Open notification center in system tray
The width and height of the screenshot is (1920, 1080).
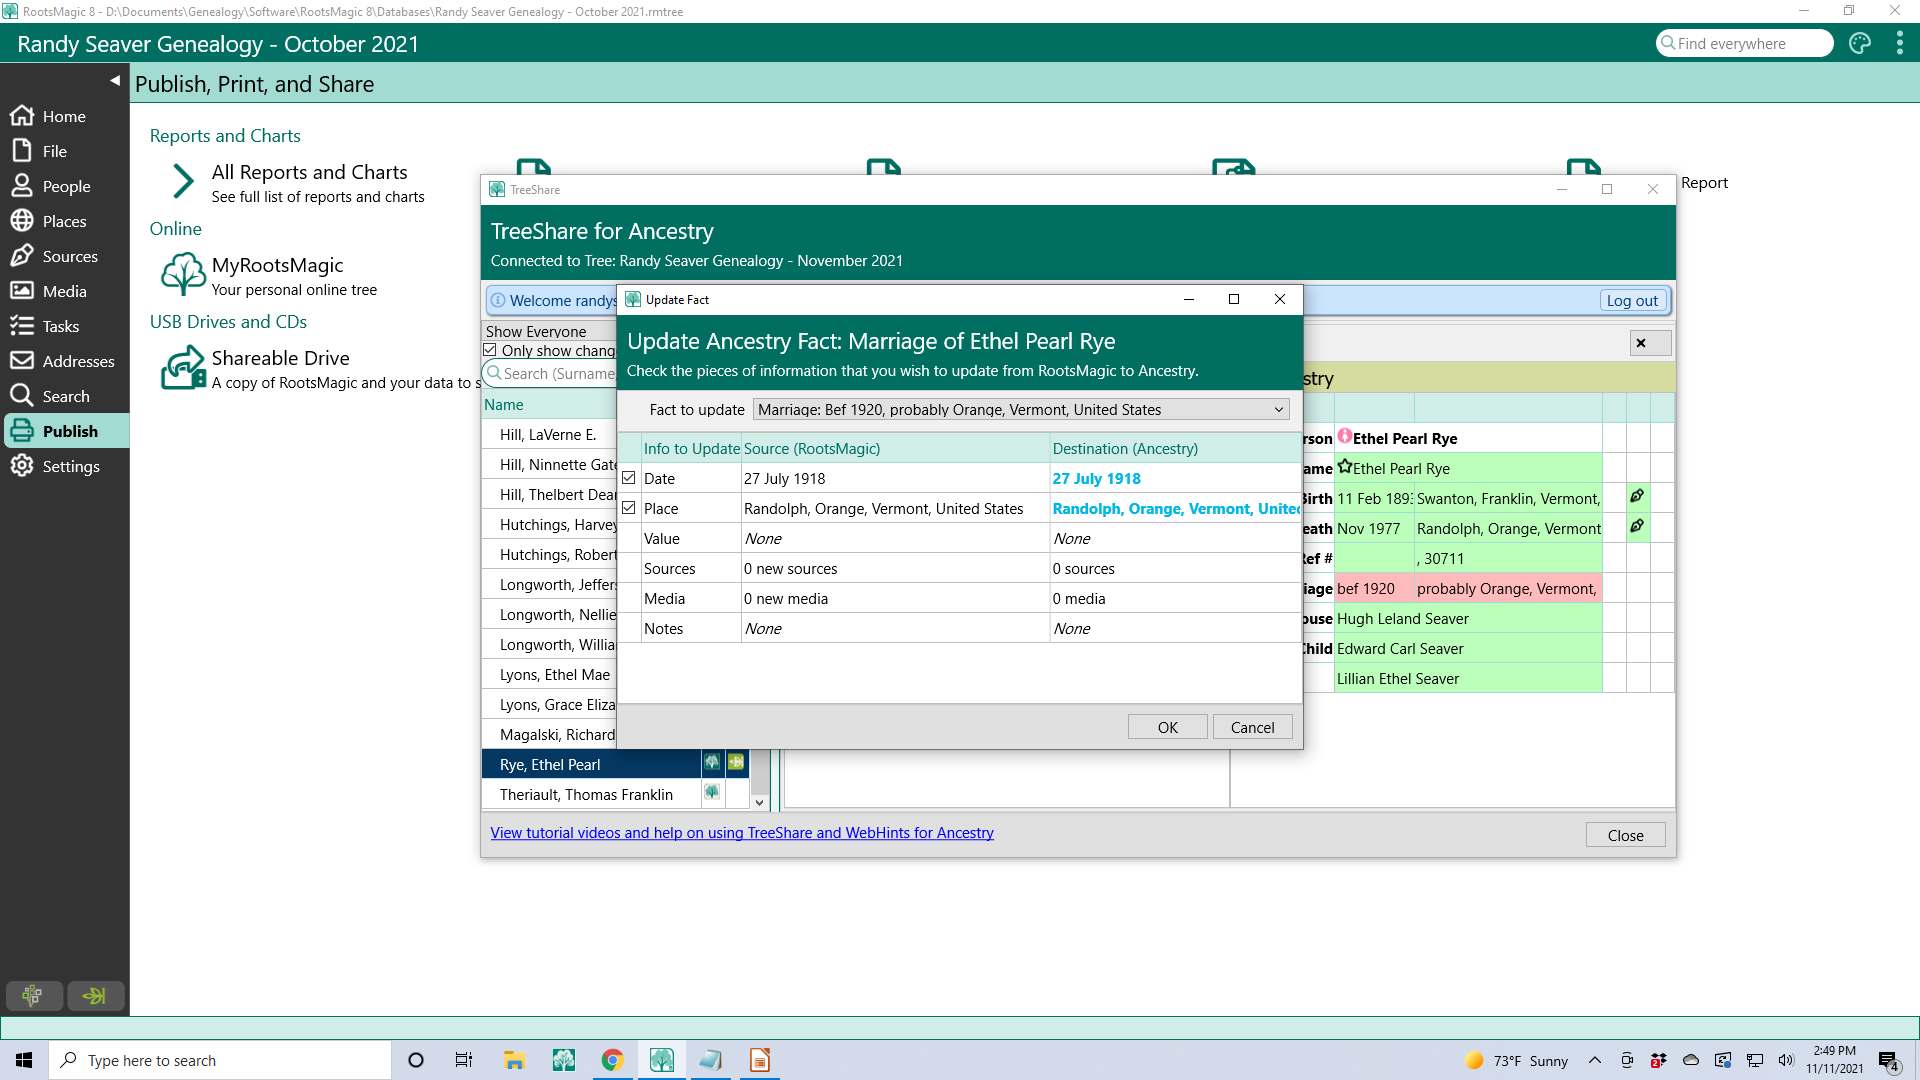pyautogui.click(x=1888, y=1061)
